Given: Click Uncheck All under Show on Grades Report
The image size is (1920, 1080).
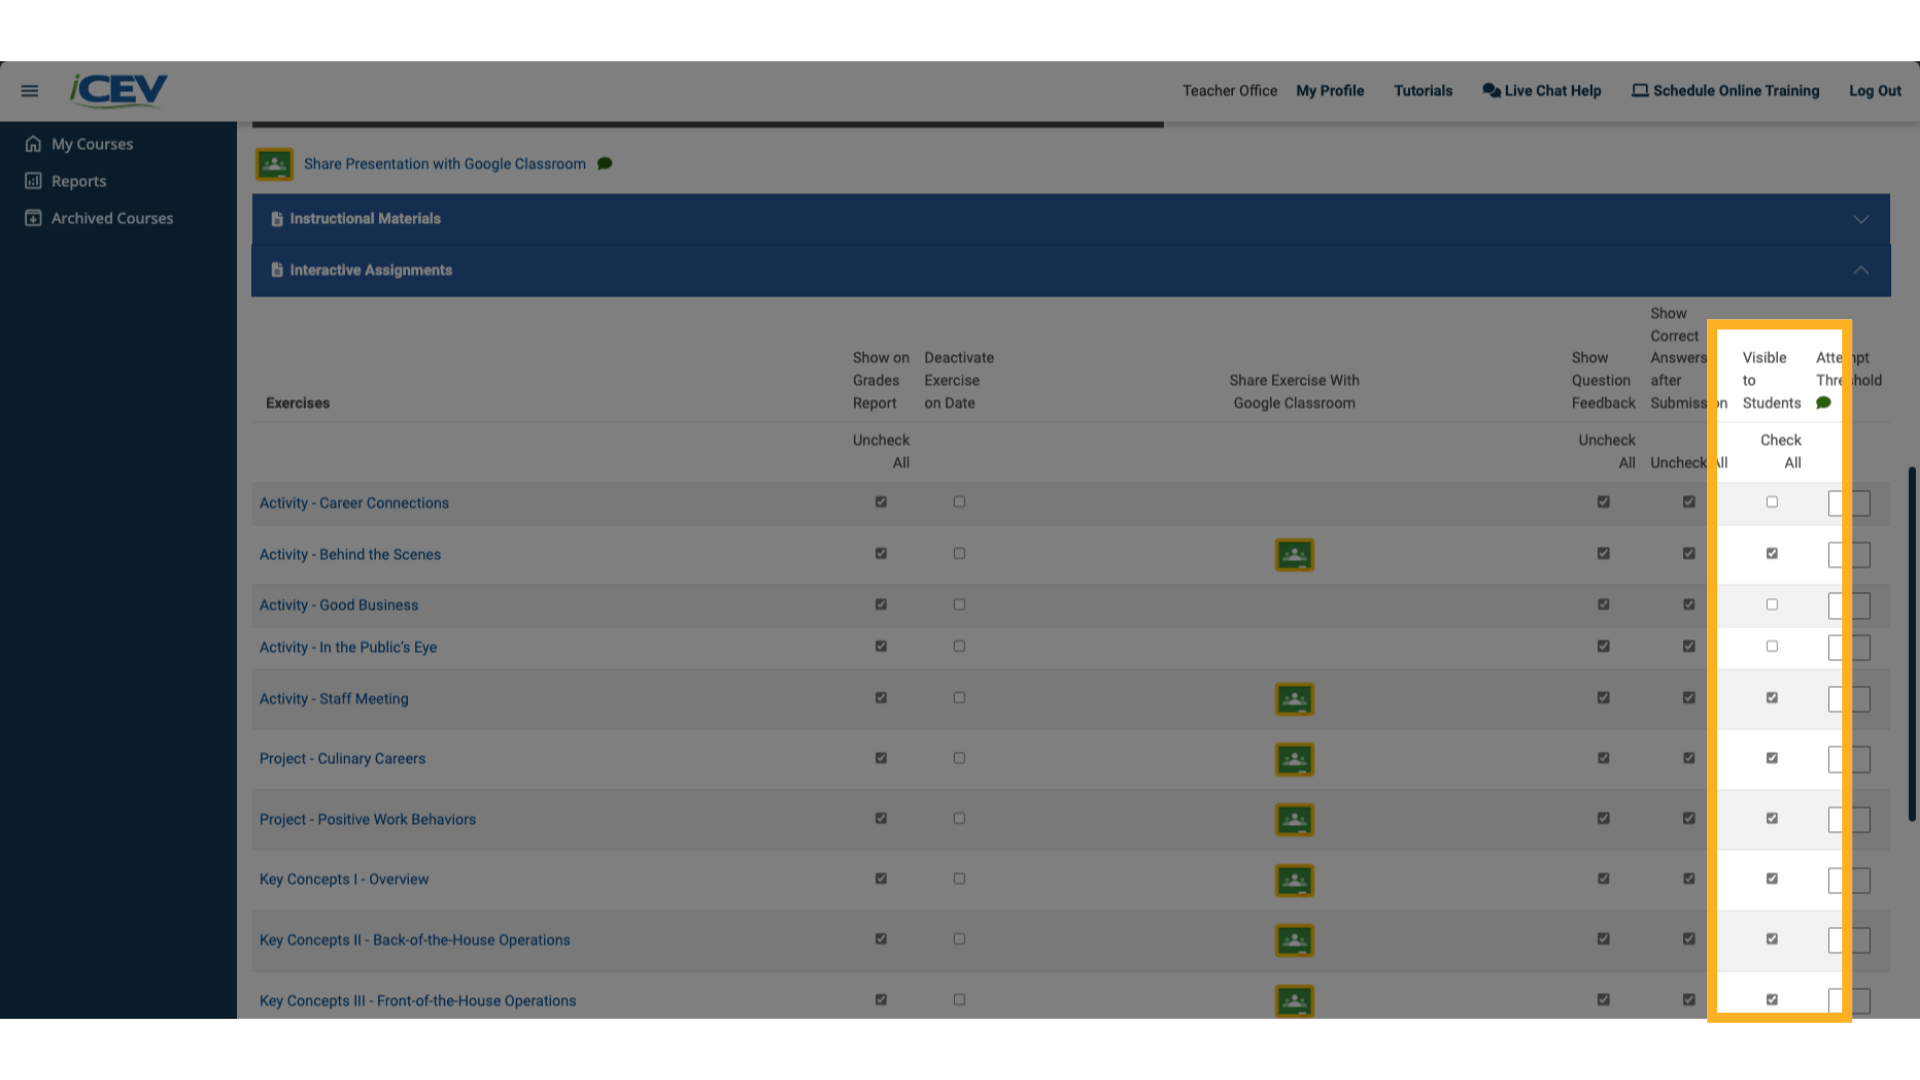Looking at the screenshot, I should pyautogui.click(x=881, y=451).
